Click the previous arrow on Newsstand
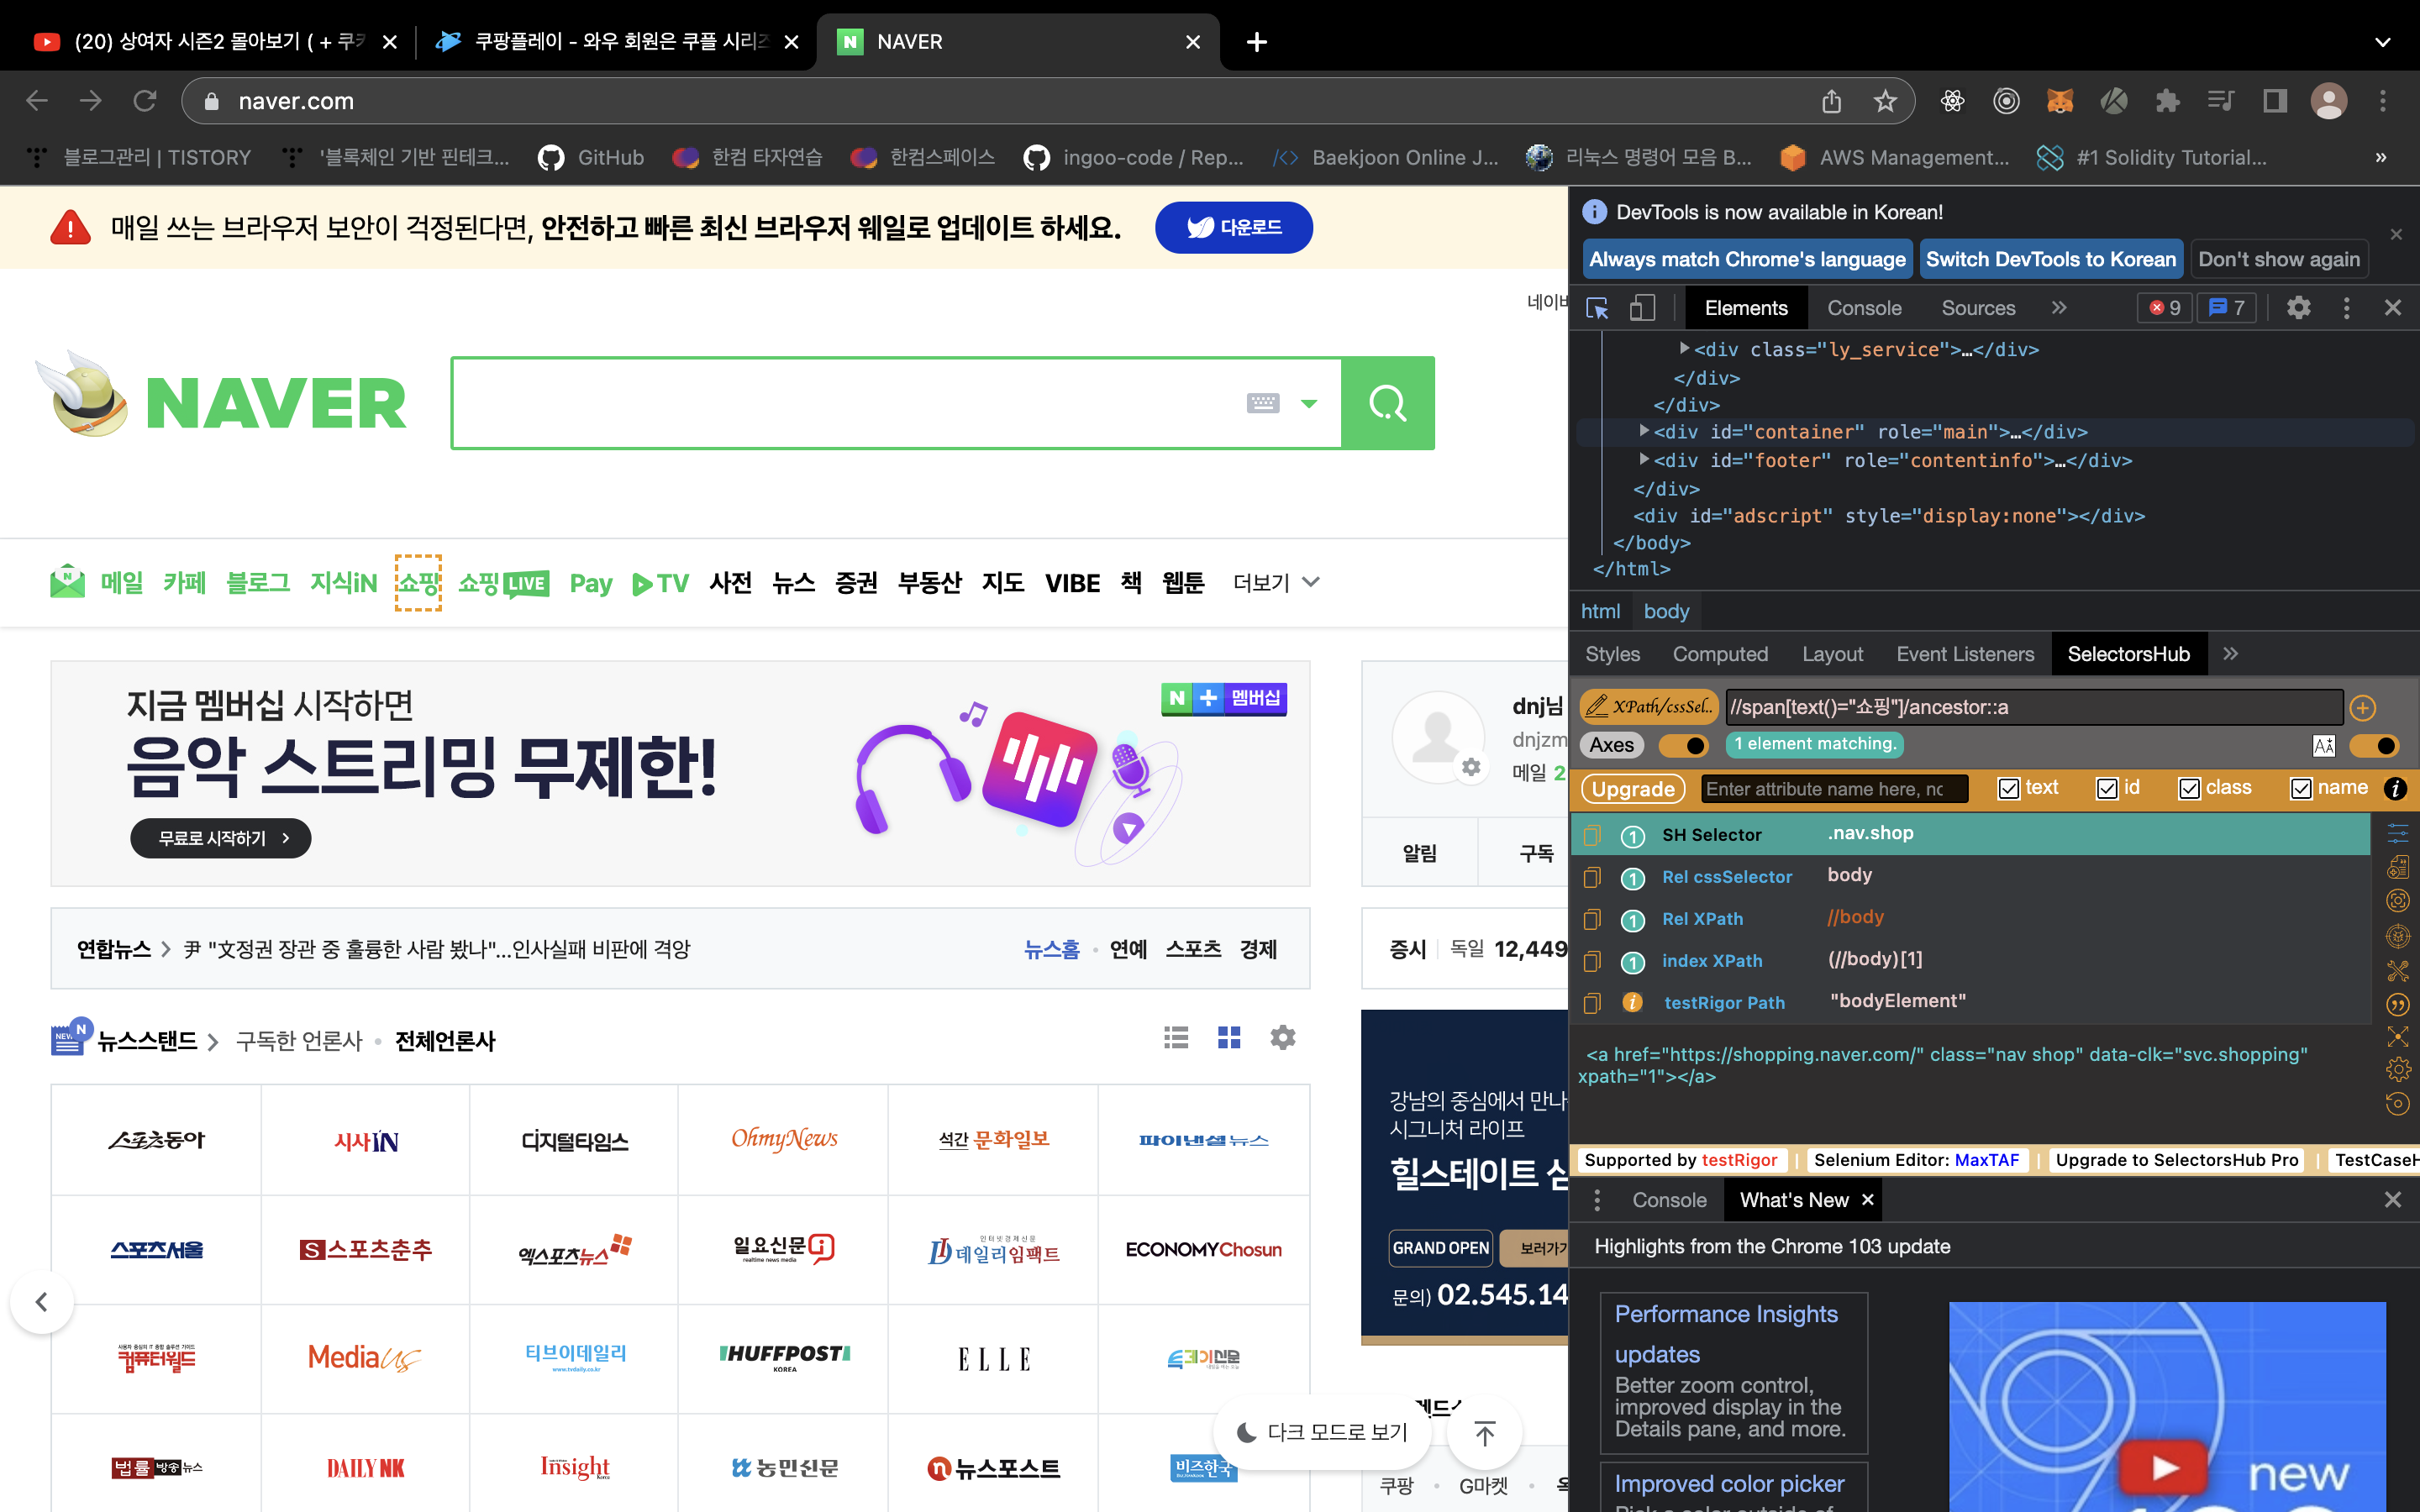The width and height of the screenshot is (2420, 1512). pos(41,1302)
